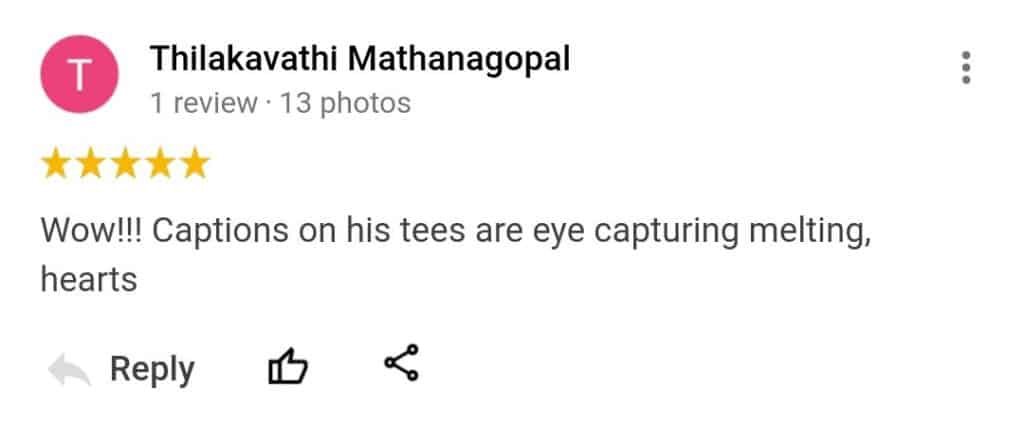Click the third yellow rating star
This screenshot has height=445, width=1024.
125,163
